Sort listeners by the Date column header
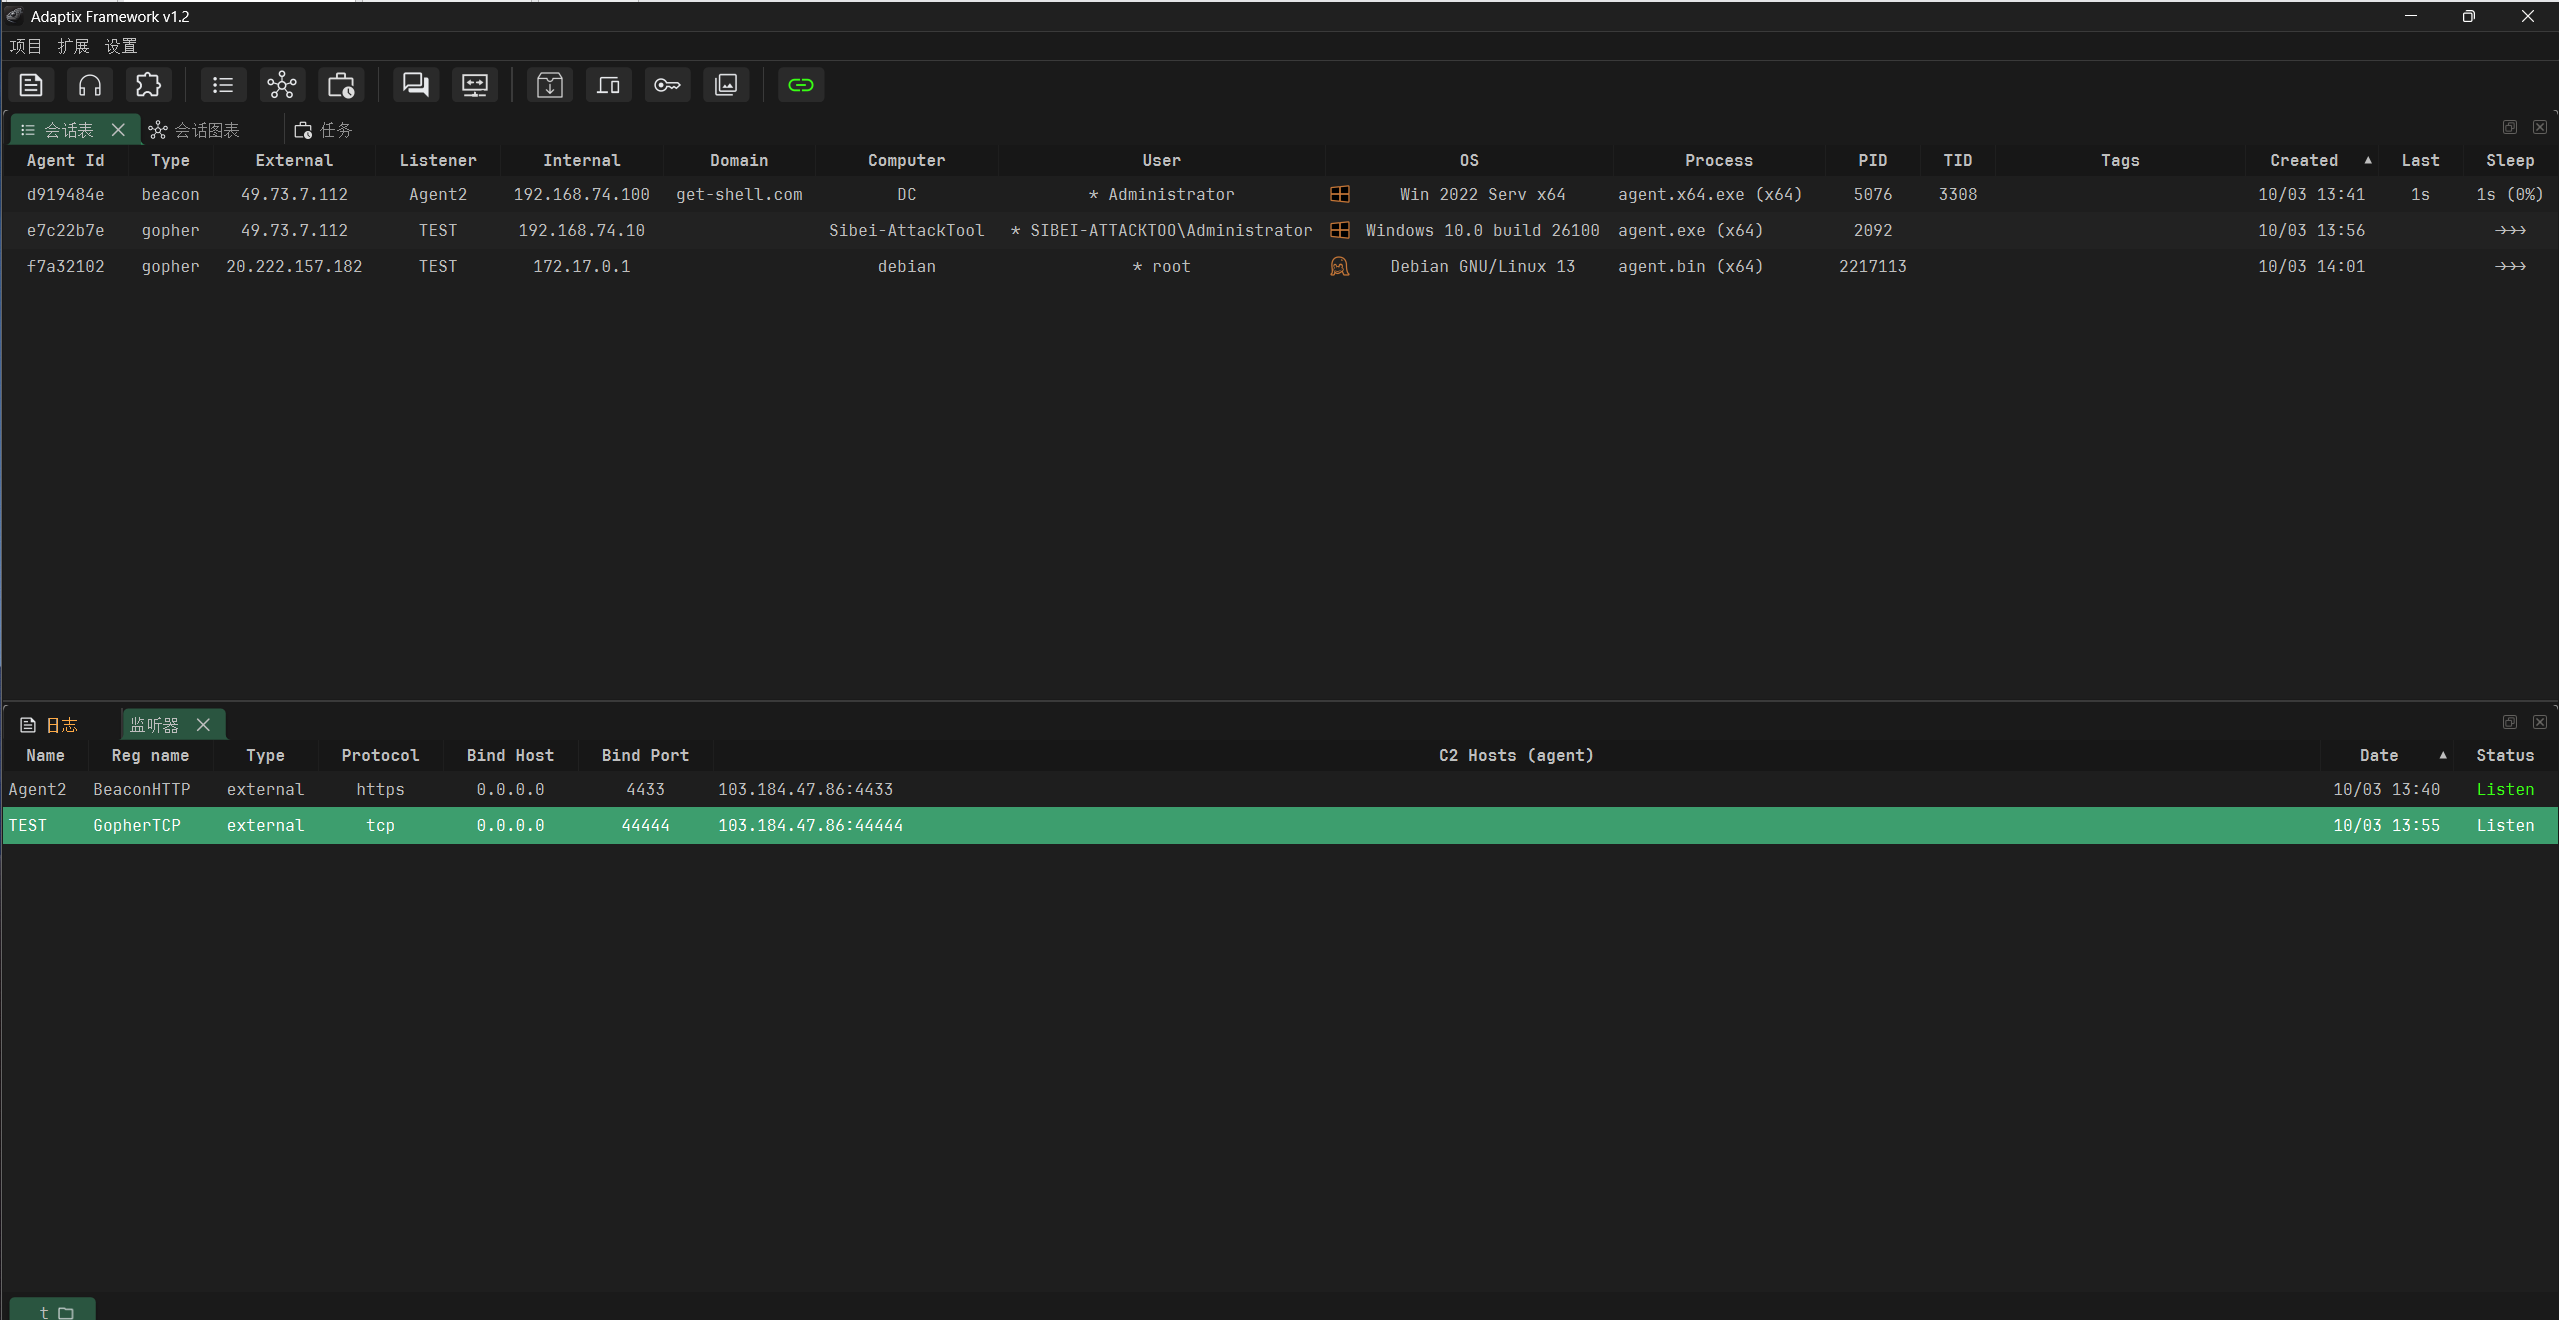Screen dimensions: 2559x1320 coord(2378,755)
